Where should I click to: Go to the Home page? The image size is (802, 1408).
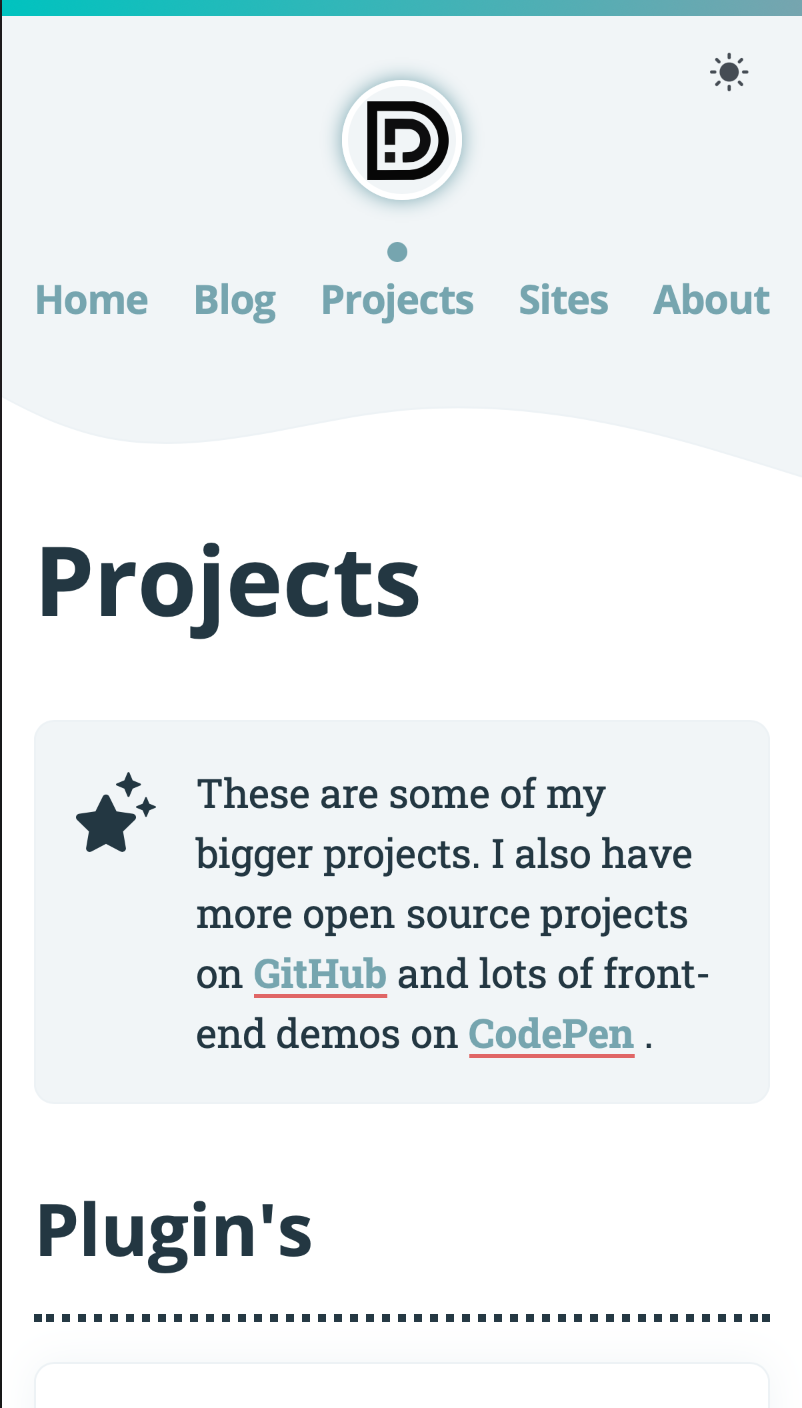(x=92, y=300)
